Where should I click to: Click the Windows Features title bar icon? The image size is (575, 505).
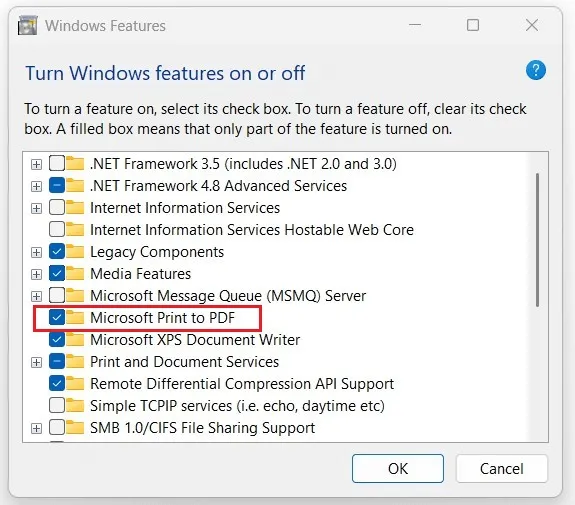tap(28, 26)
